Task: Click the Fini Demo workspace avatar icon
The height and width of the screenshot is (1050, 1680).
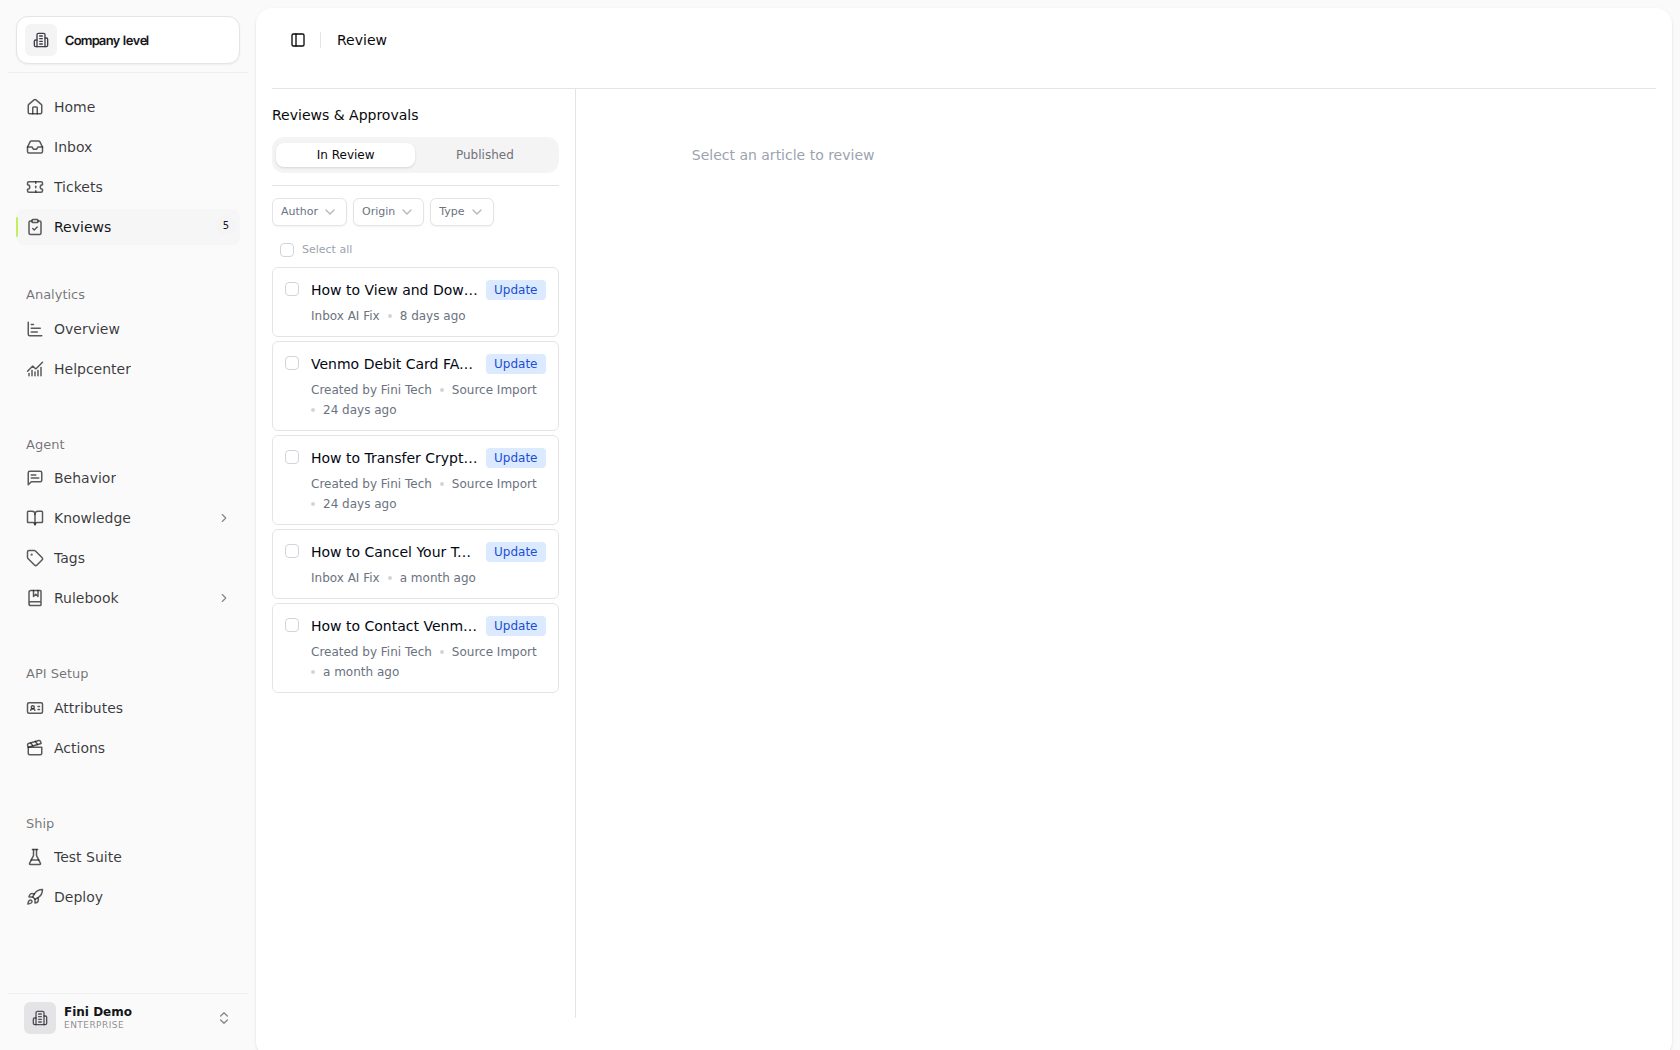Action: click(x=40, y=1018)
